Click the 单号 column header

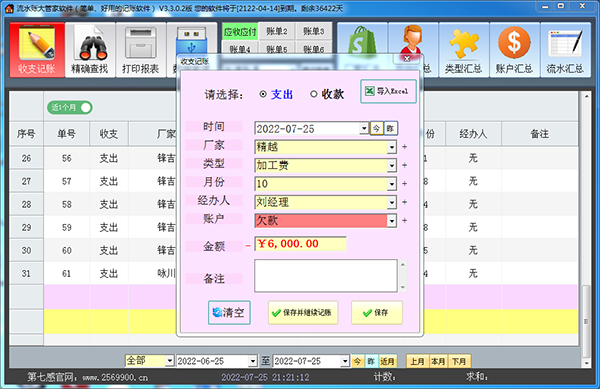pyautogui.click(x=67, y=134)
